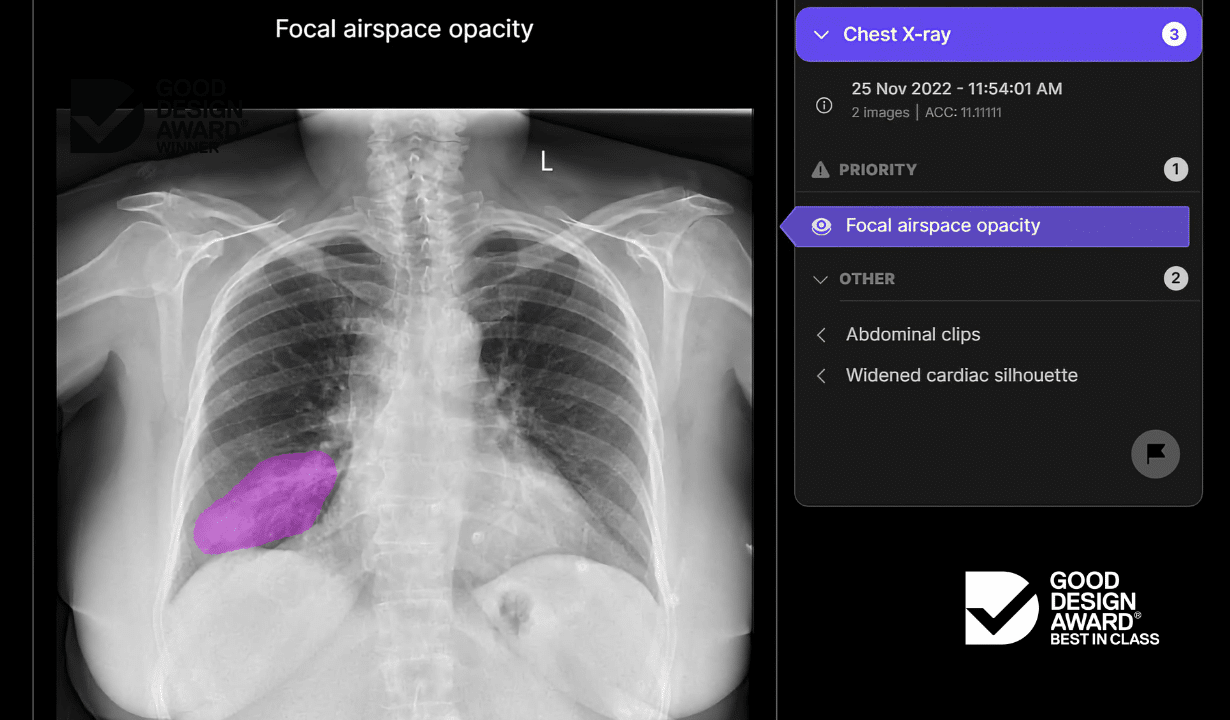
Task: Select the Abdominal clips finding
Action: tap(913, 335)
